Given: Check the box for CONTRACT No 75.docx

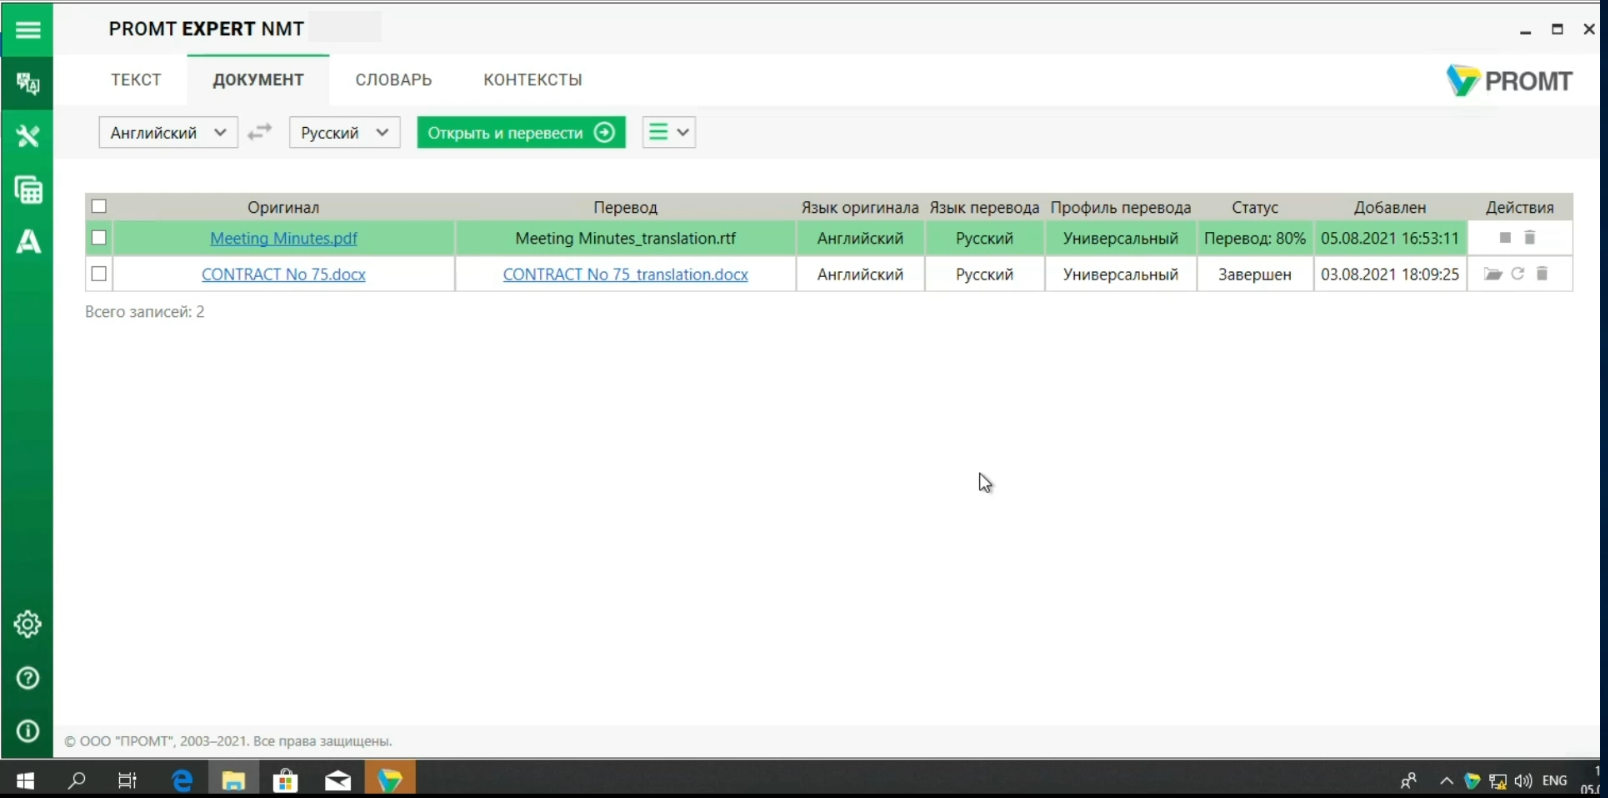Looking at the screenshot, I should pyautogui.click(x=99, y=273).
